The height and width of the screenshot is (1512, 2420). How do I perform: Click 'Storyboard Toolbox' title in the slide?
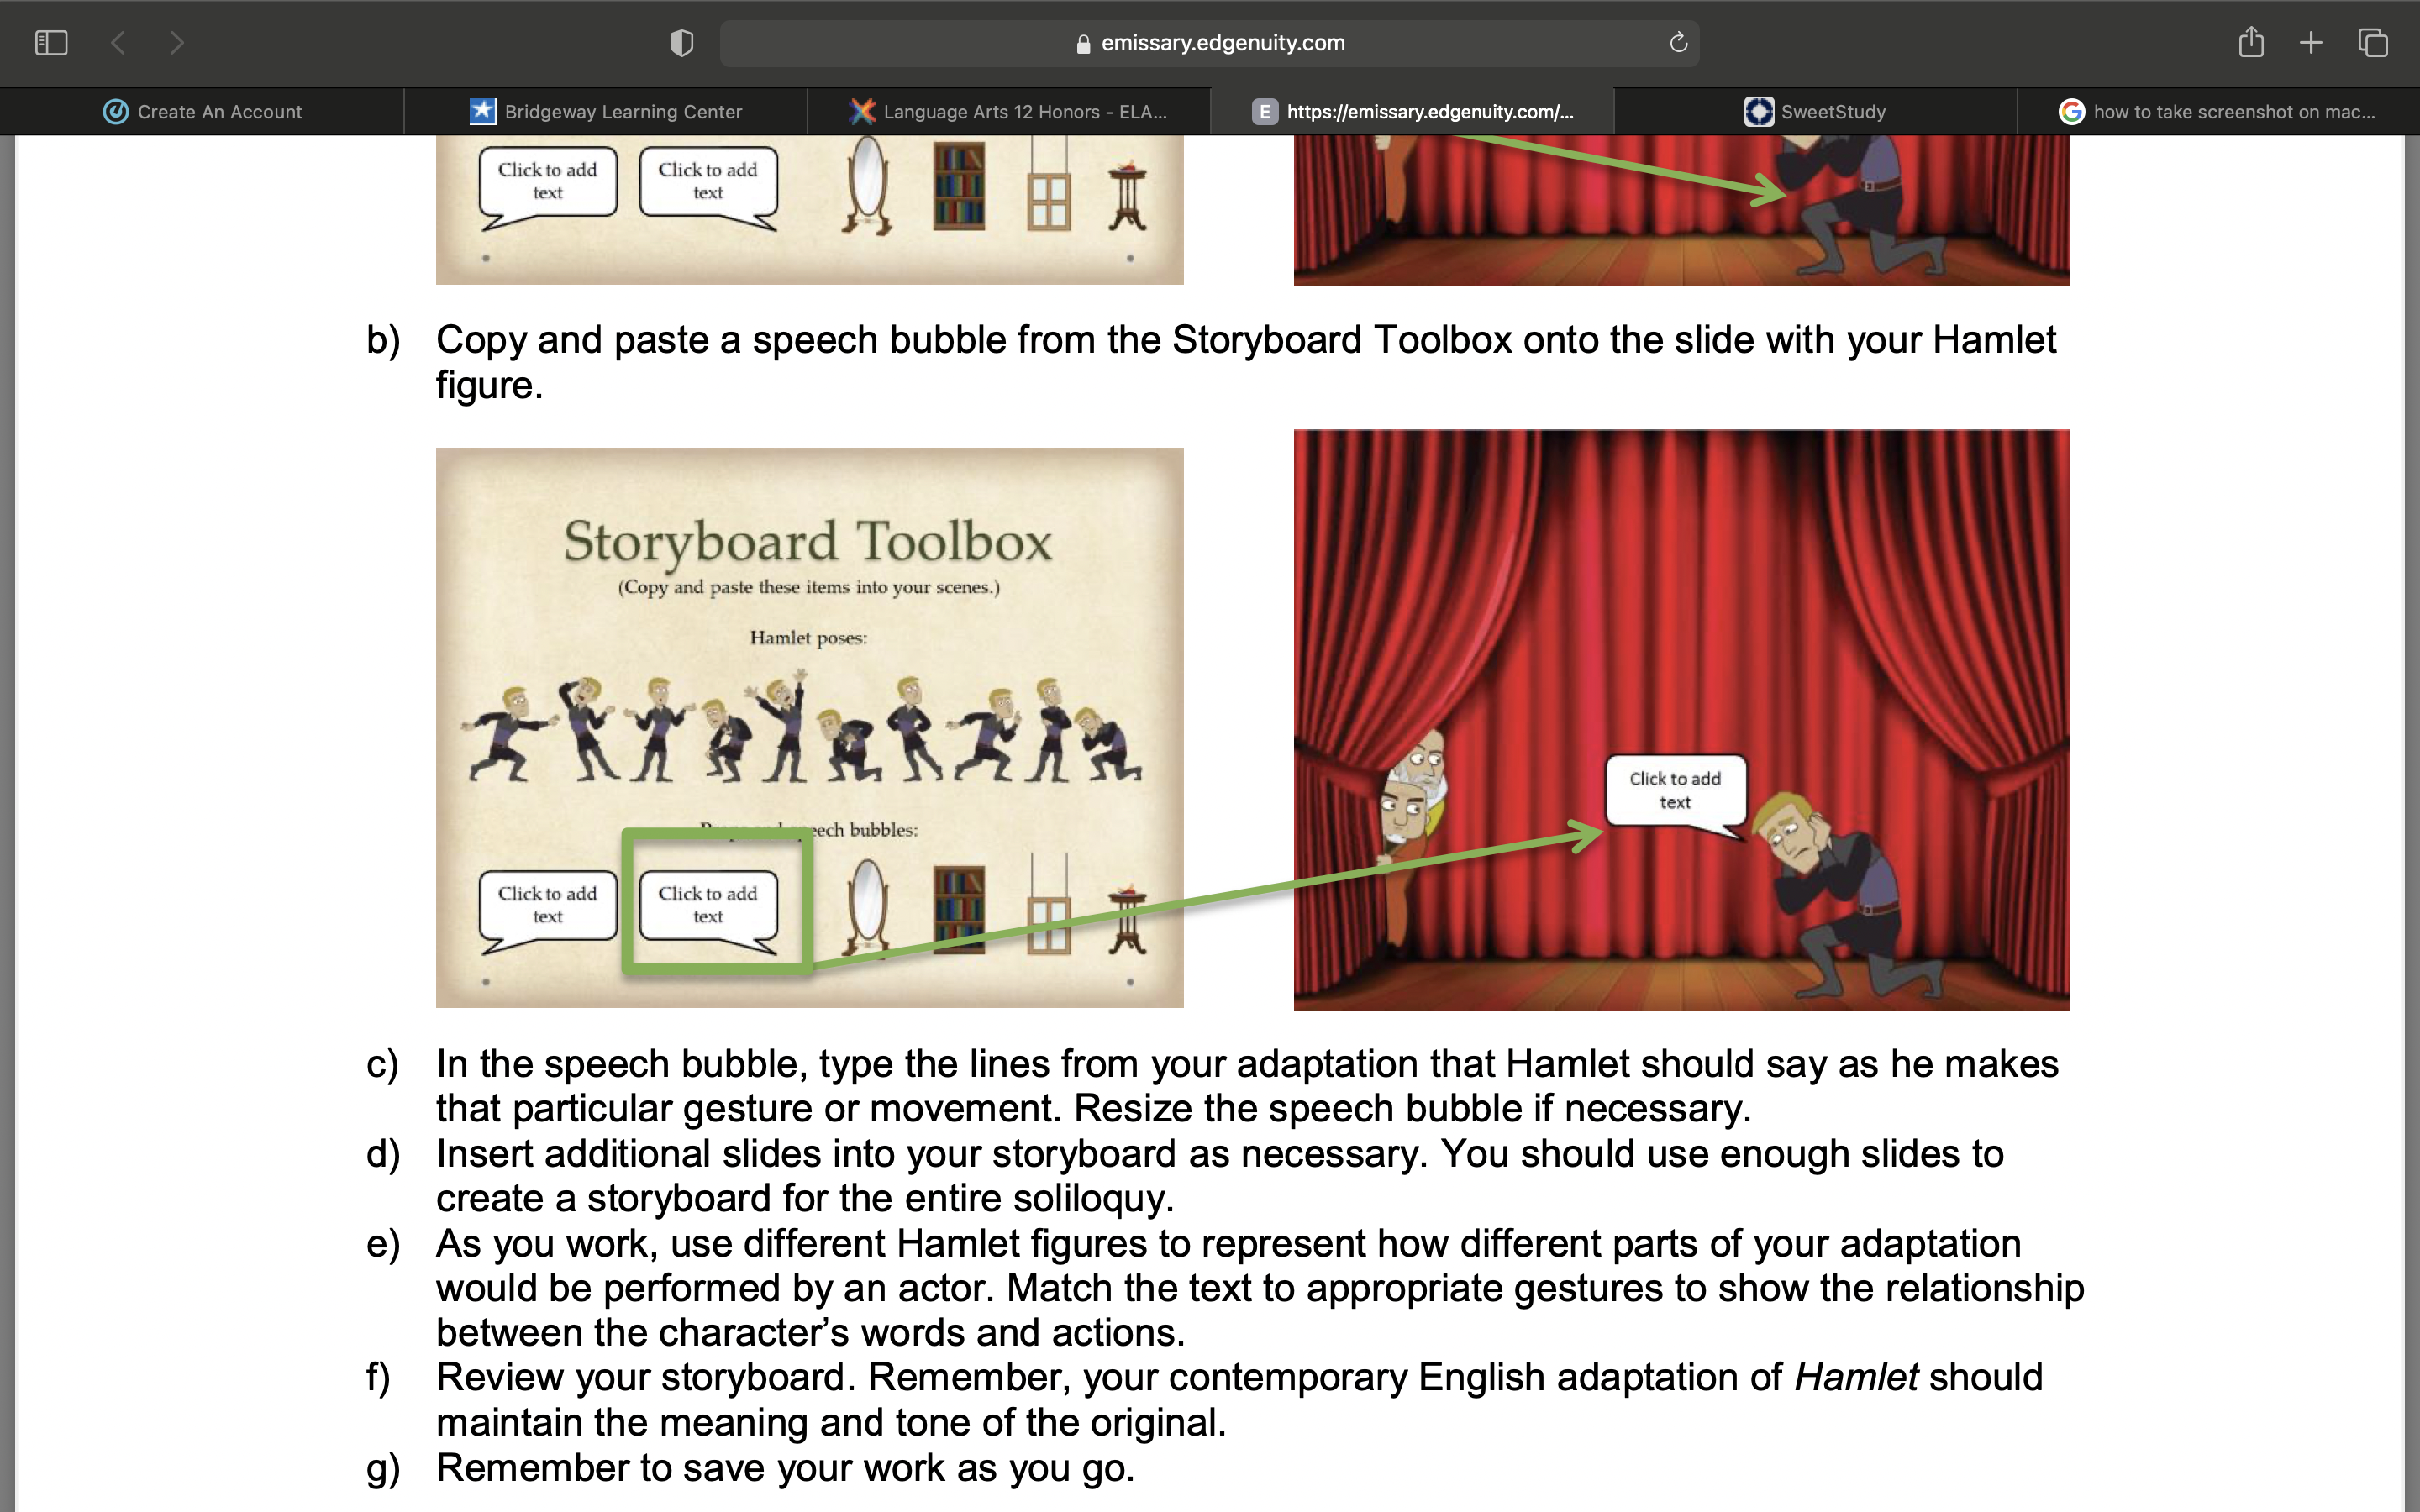tap(807, 541)
